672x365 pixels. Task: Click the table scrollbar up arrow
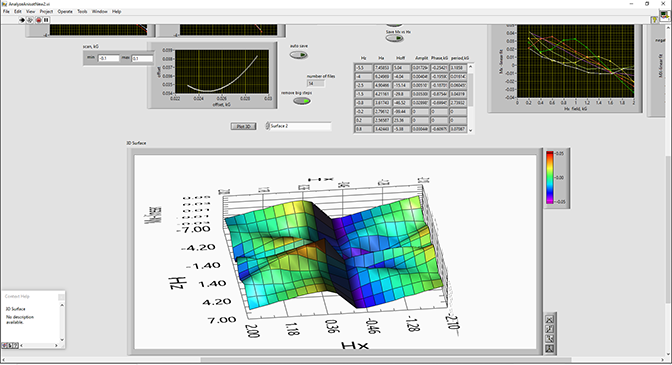[x=471, y=66]
